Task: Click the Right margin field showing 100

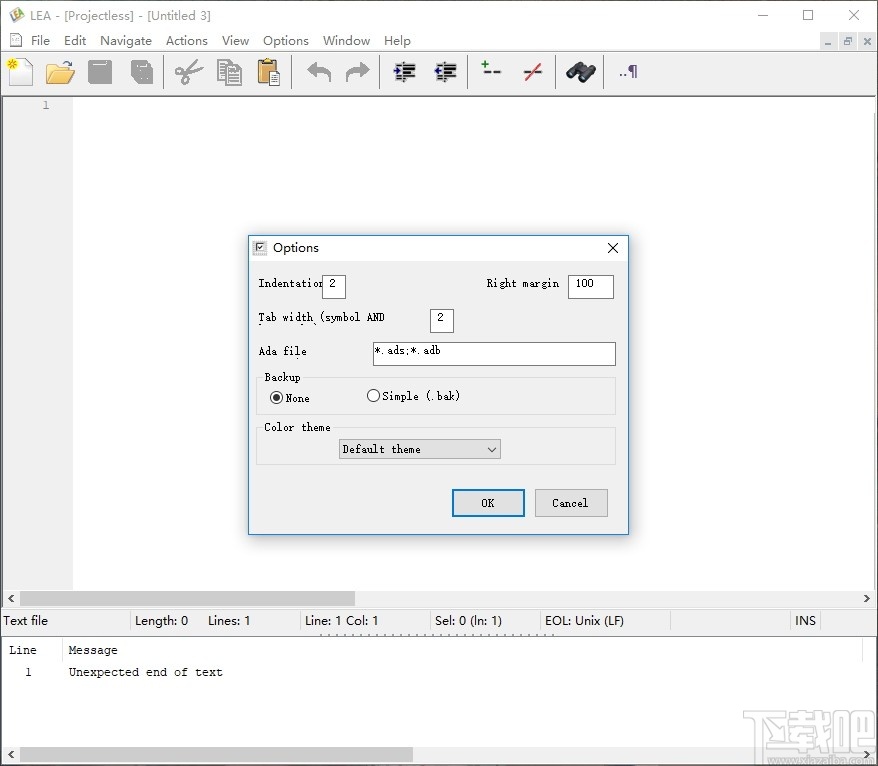Action: click(591, 287)
